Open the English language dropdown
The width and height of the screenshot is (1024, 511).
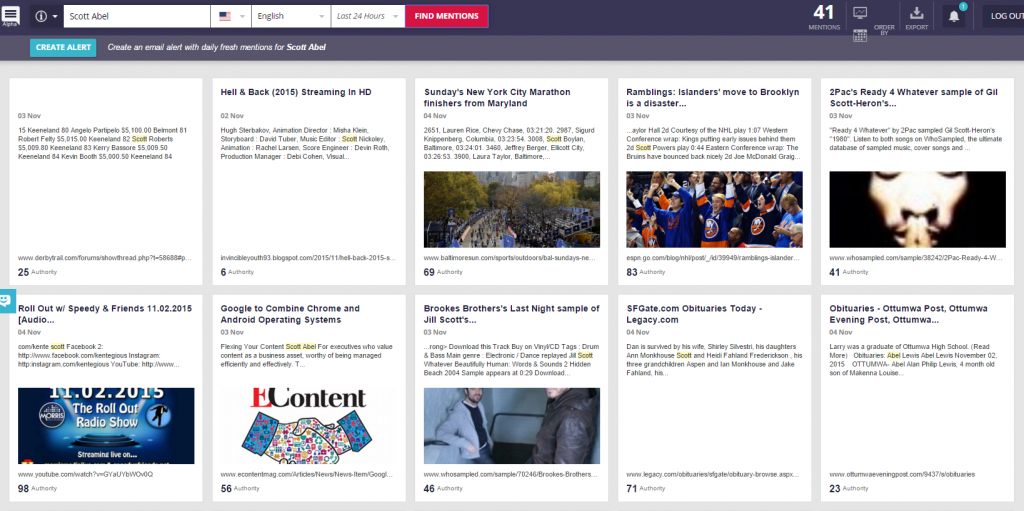291,16
